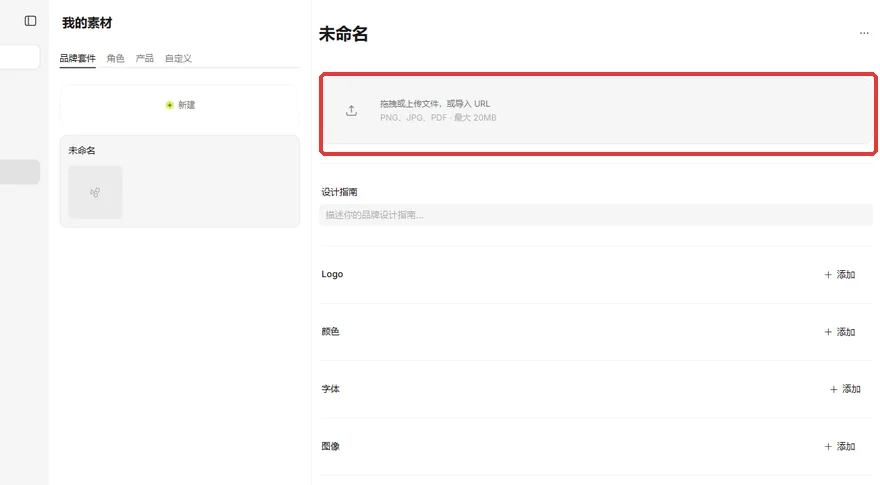Click the placeholder thumbnail in 未命名 card
This screenshot has height=485, width=880.
[95, 192]
